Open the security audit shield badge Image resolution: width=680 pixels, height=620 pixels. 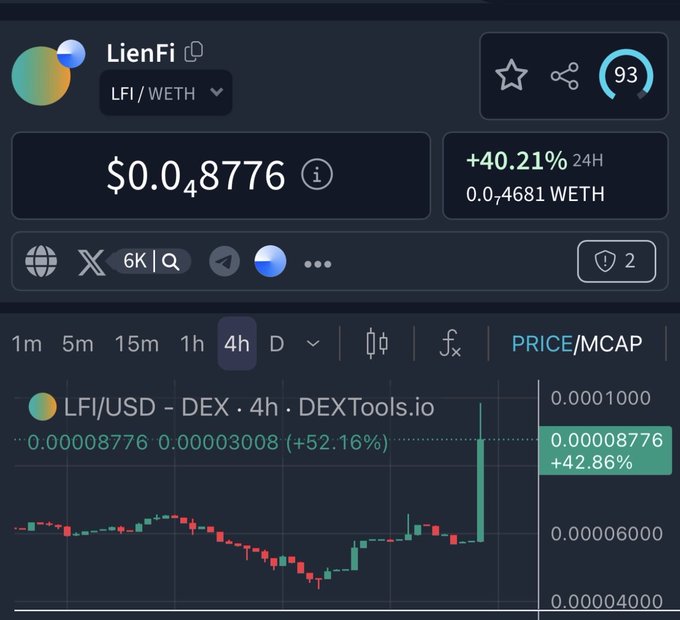tap(616, 261)
